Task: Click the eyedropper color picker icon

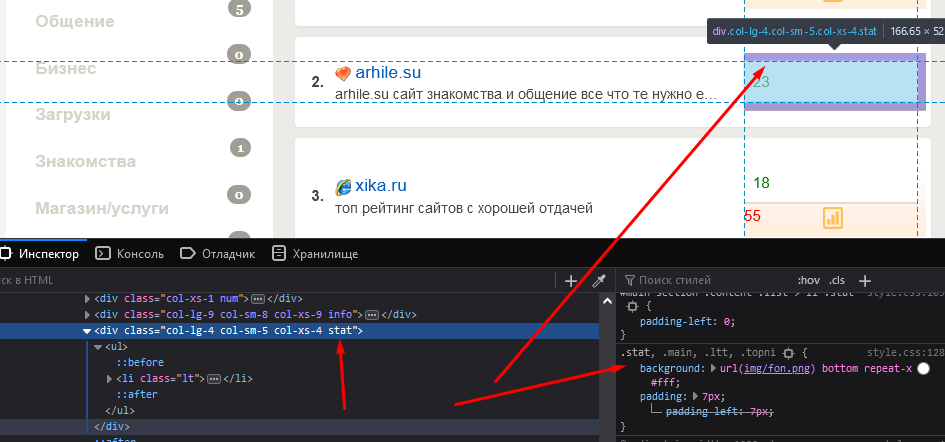Action: point(599,281)
